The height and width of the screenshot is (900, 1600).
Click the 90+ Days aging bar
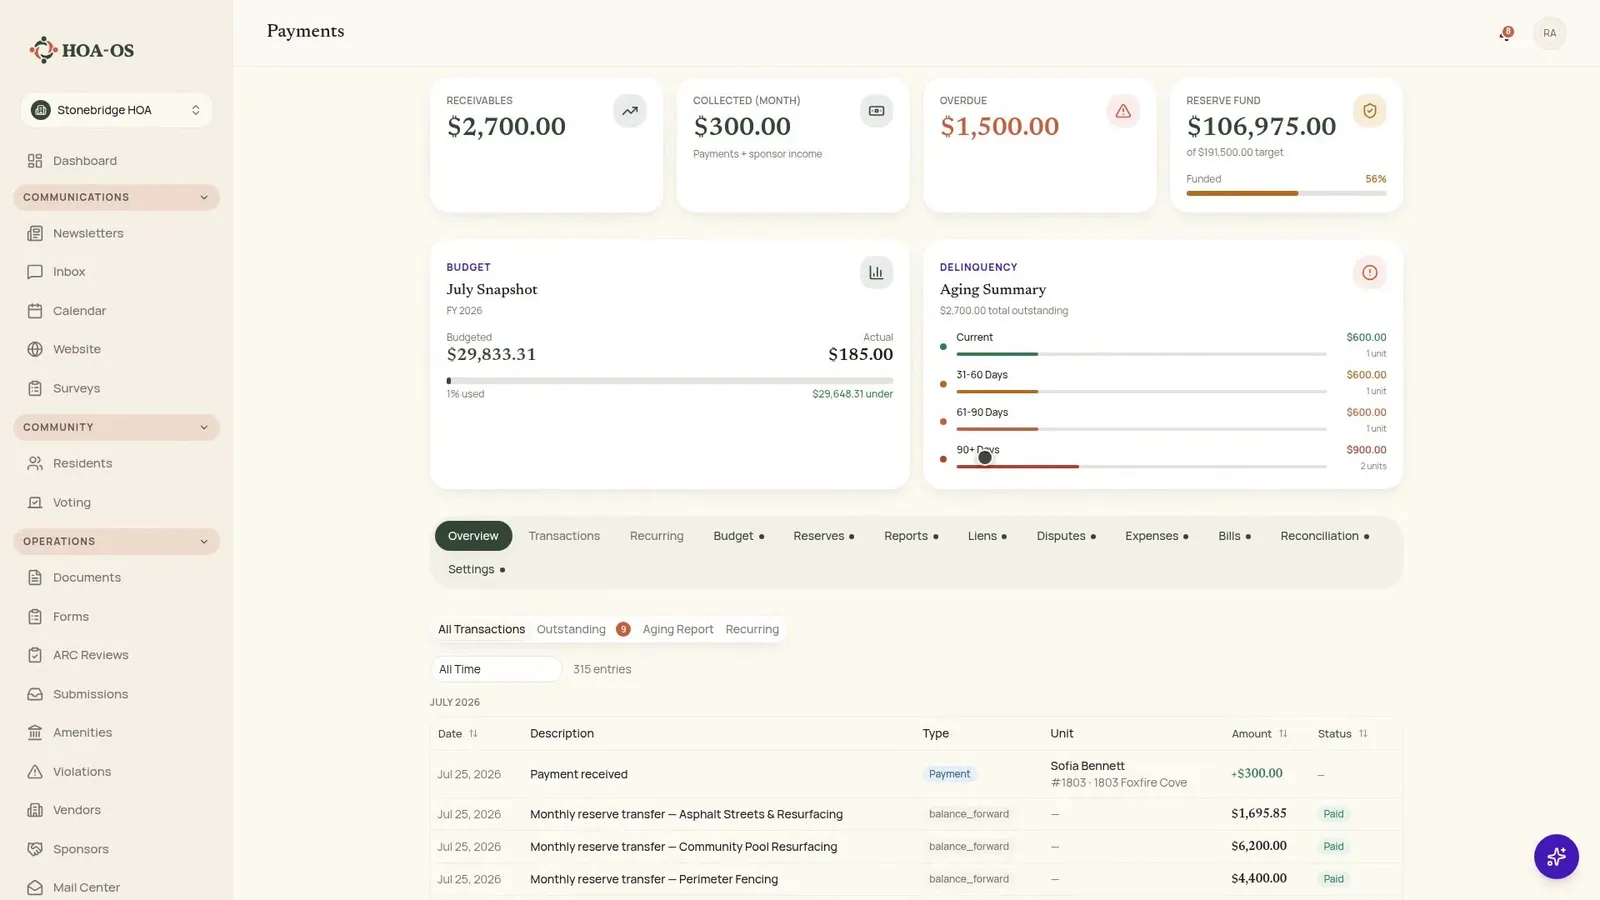point(1141,466)
